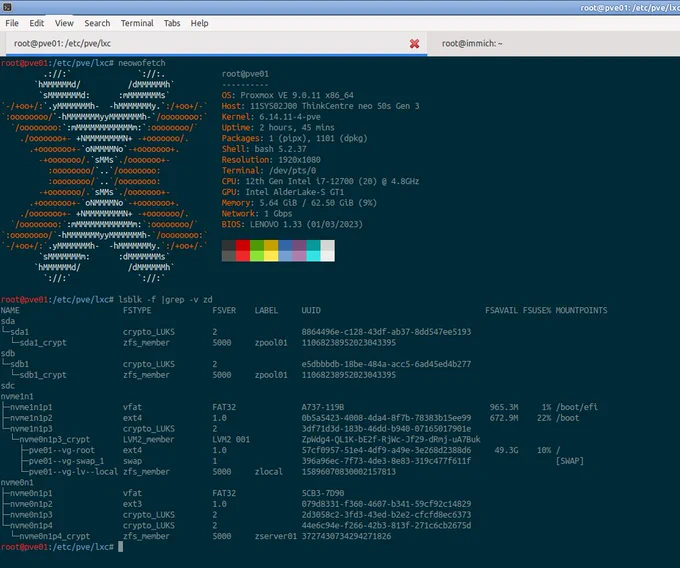
Task: Click the FSTYPE column header
Action: pyautogui.click(x=137, y=310)
